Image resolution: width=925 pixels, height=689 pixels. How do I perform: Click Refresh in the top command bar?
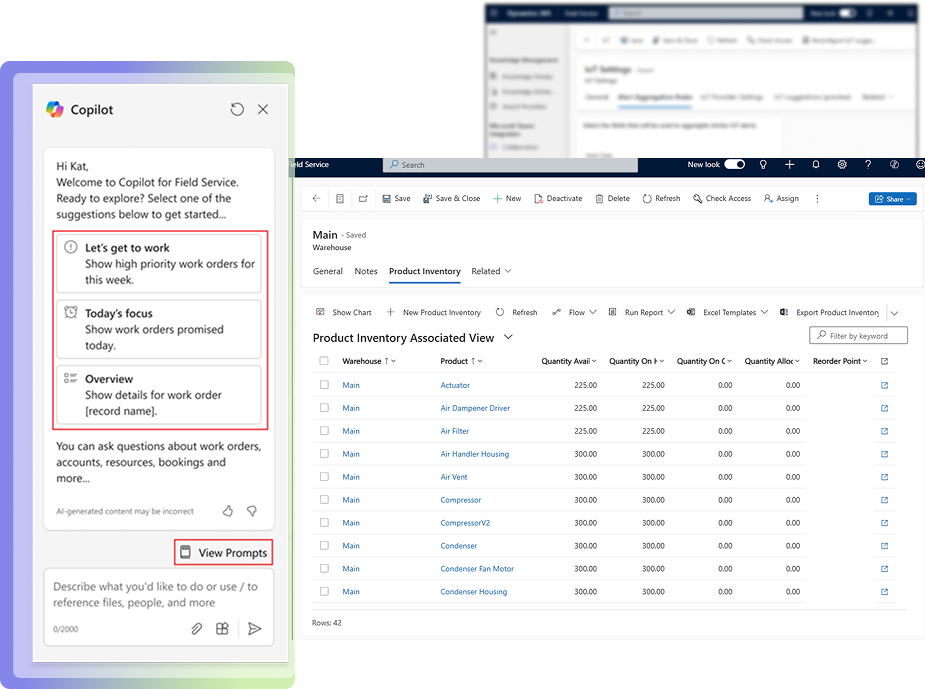click(661, 199)
